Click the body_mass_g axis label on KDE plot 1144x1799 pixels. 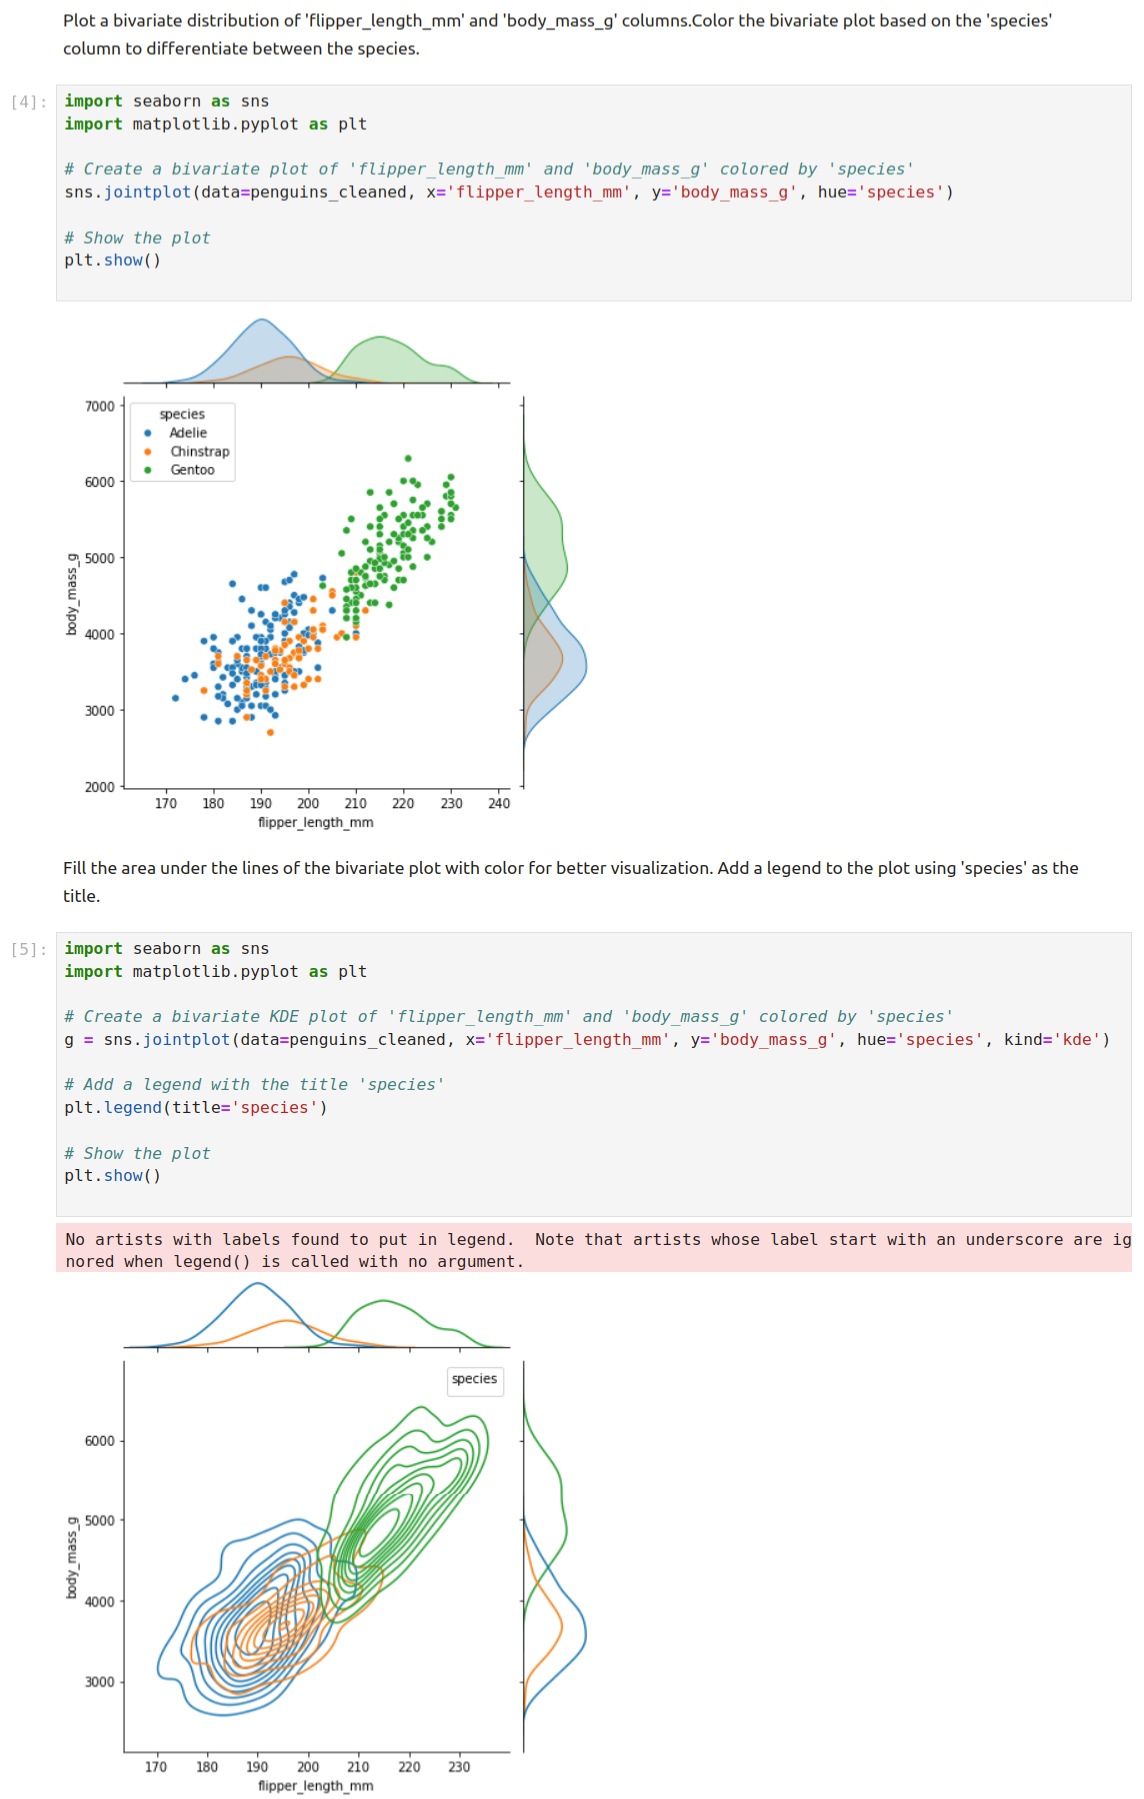[71, 1557]
